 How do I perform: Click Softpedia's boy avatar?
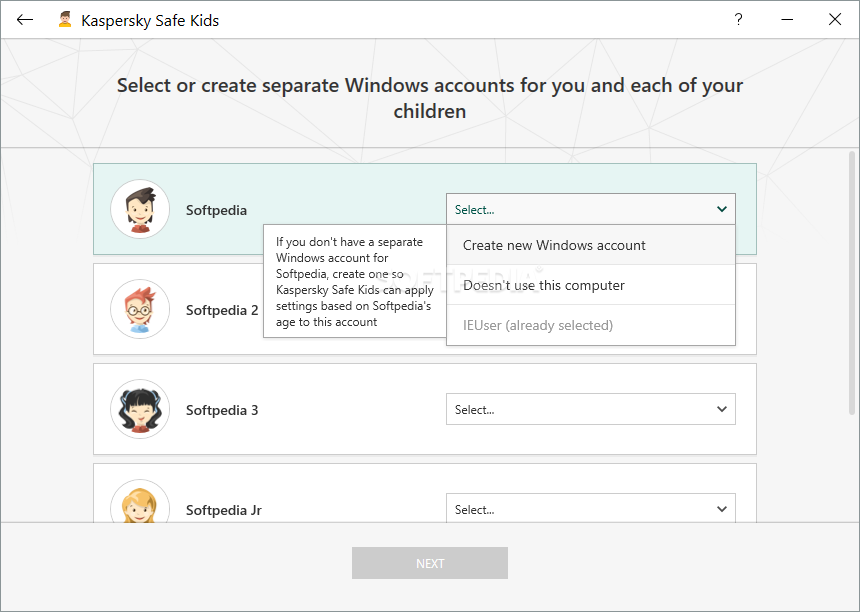(140, 209)
